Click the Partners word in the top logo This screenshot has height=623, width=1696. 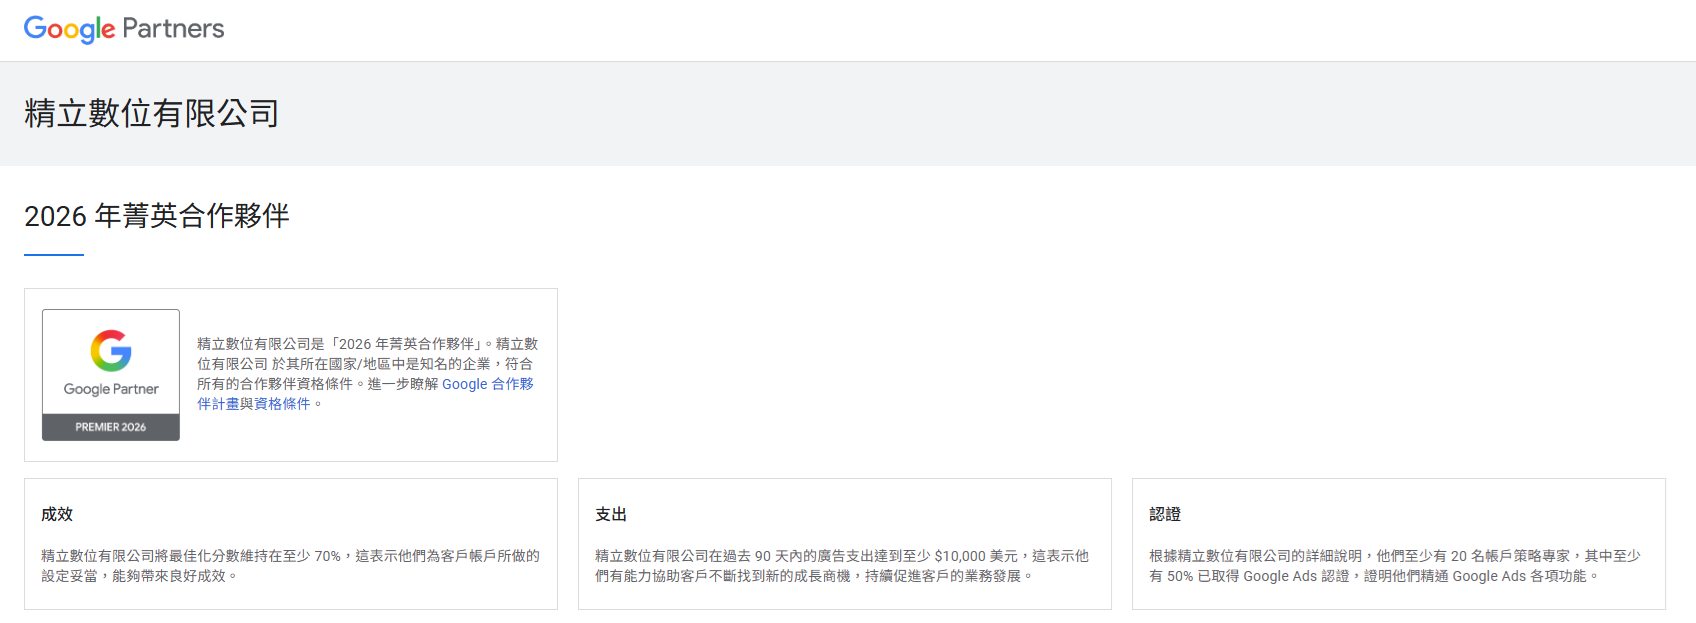(x=173, y=29)
